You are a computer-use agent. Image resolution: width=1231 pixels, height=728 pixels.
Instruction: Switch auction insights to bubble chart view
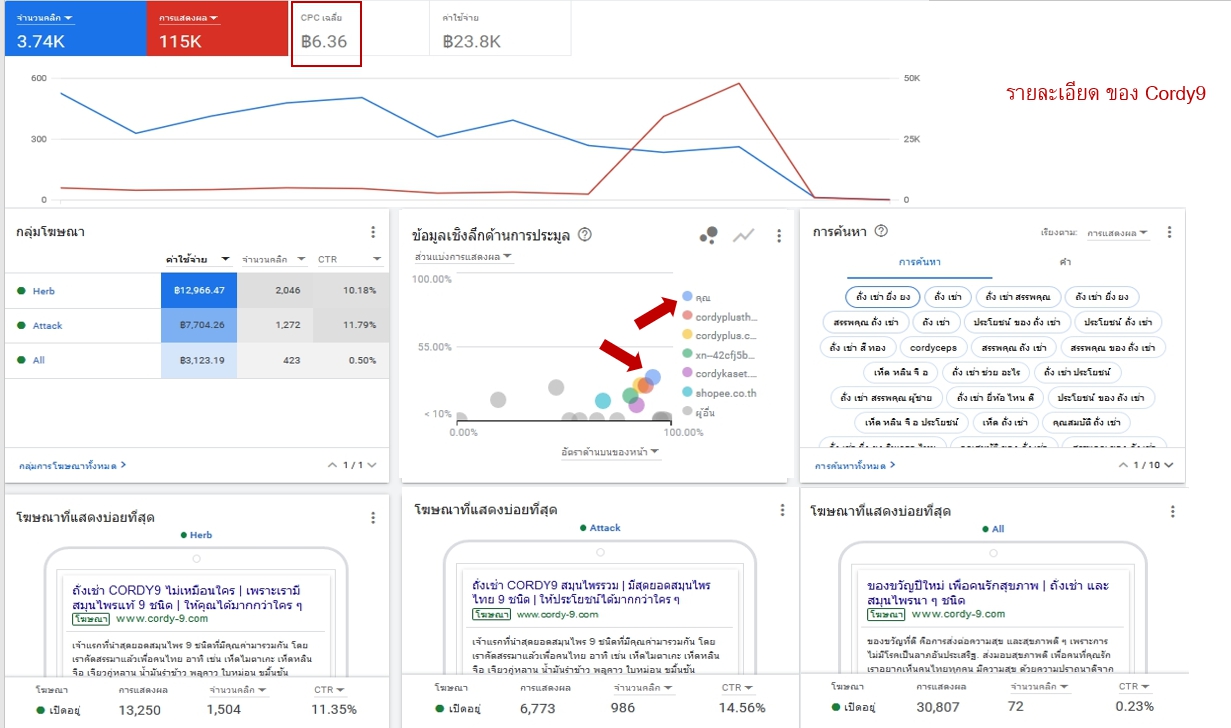pos(708,235)
